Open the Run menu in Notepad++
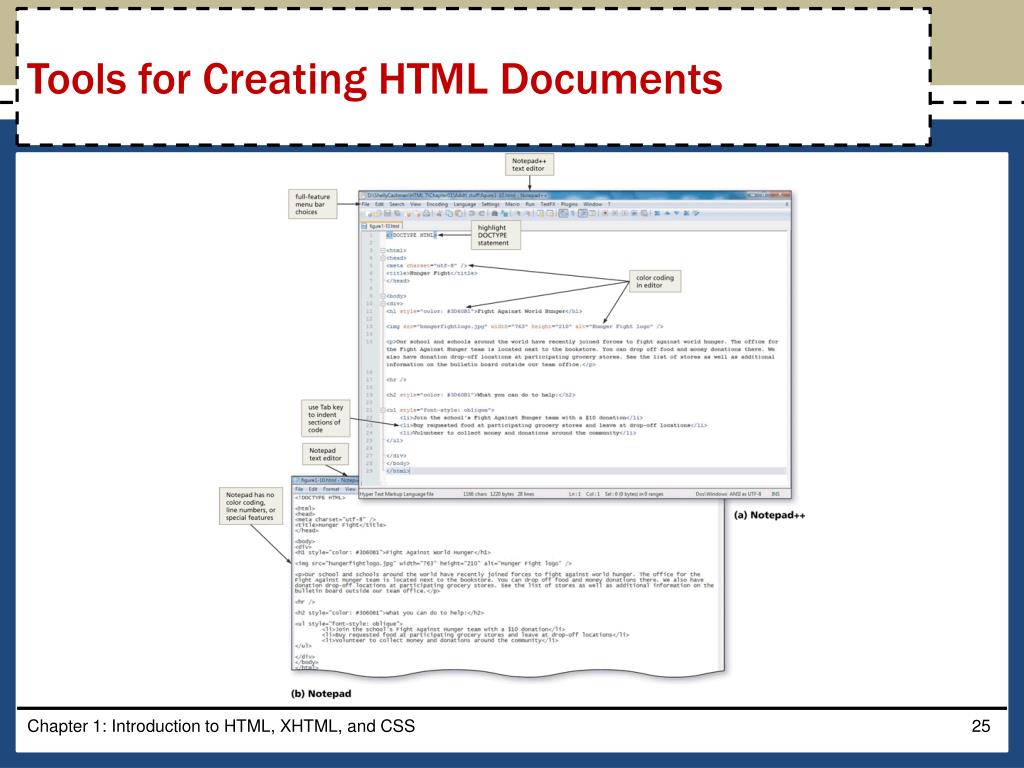 click(x=530, y=204)
